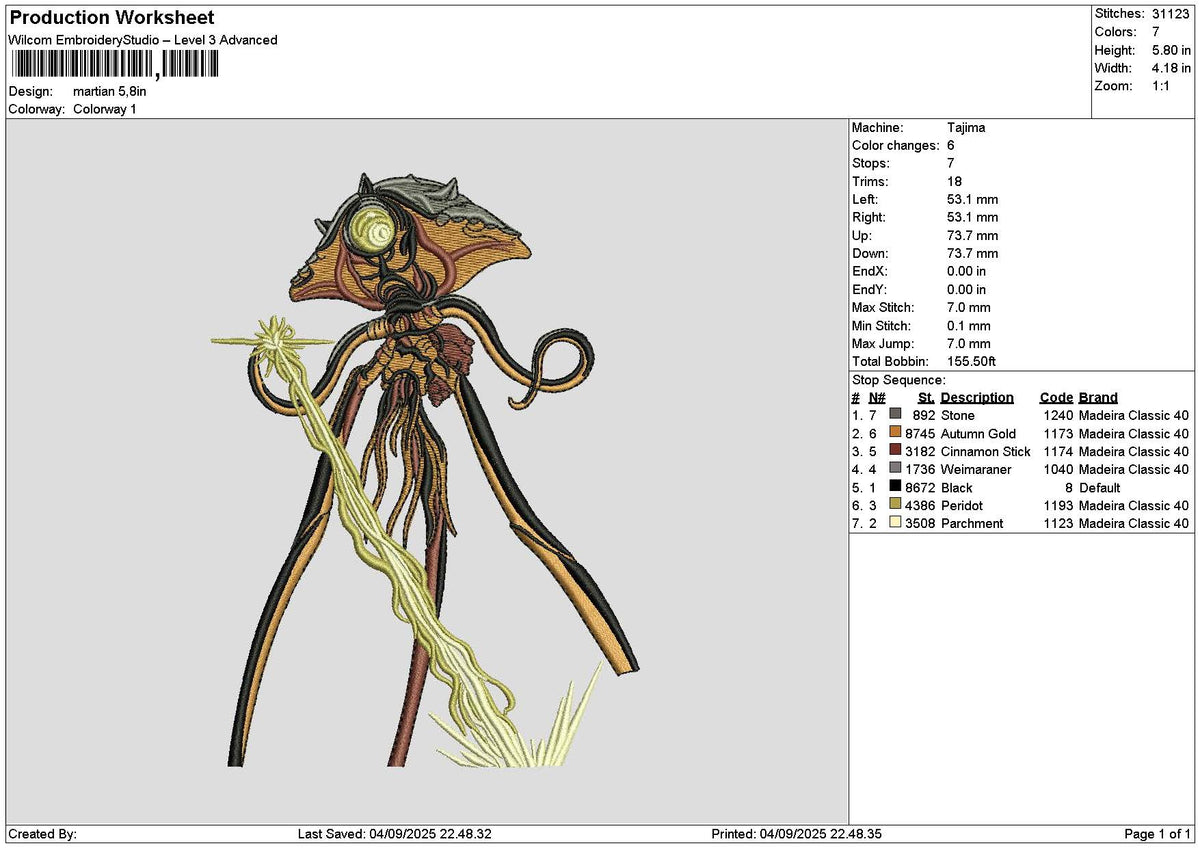Click the martian embroidery design preview
This screenshot has height=848, width=1200.
click(426, 468)
